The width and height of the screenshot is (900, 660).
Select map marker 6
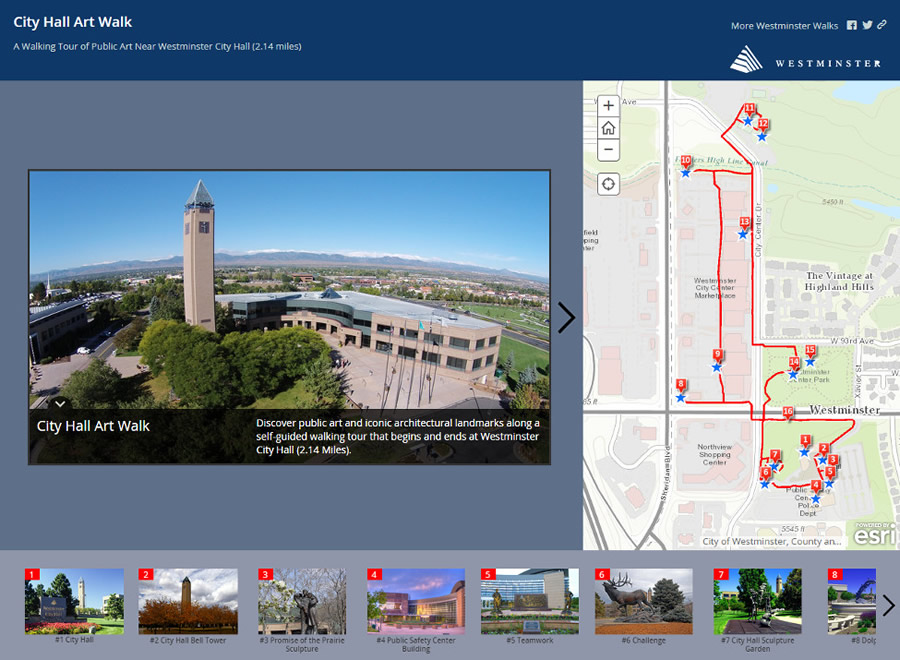(x=766, y=472)
